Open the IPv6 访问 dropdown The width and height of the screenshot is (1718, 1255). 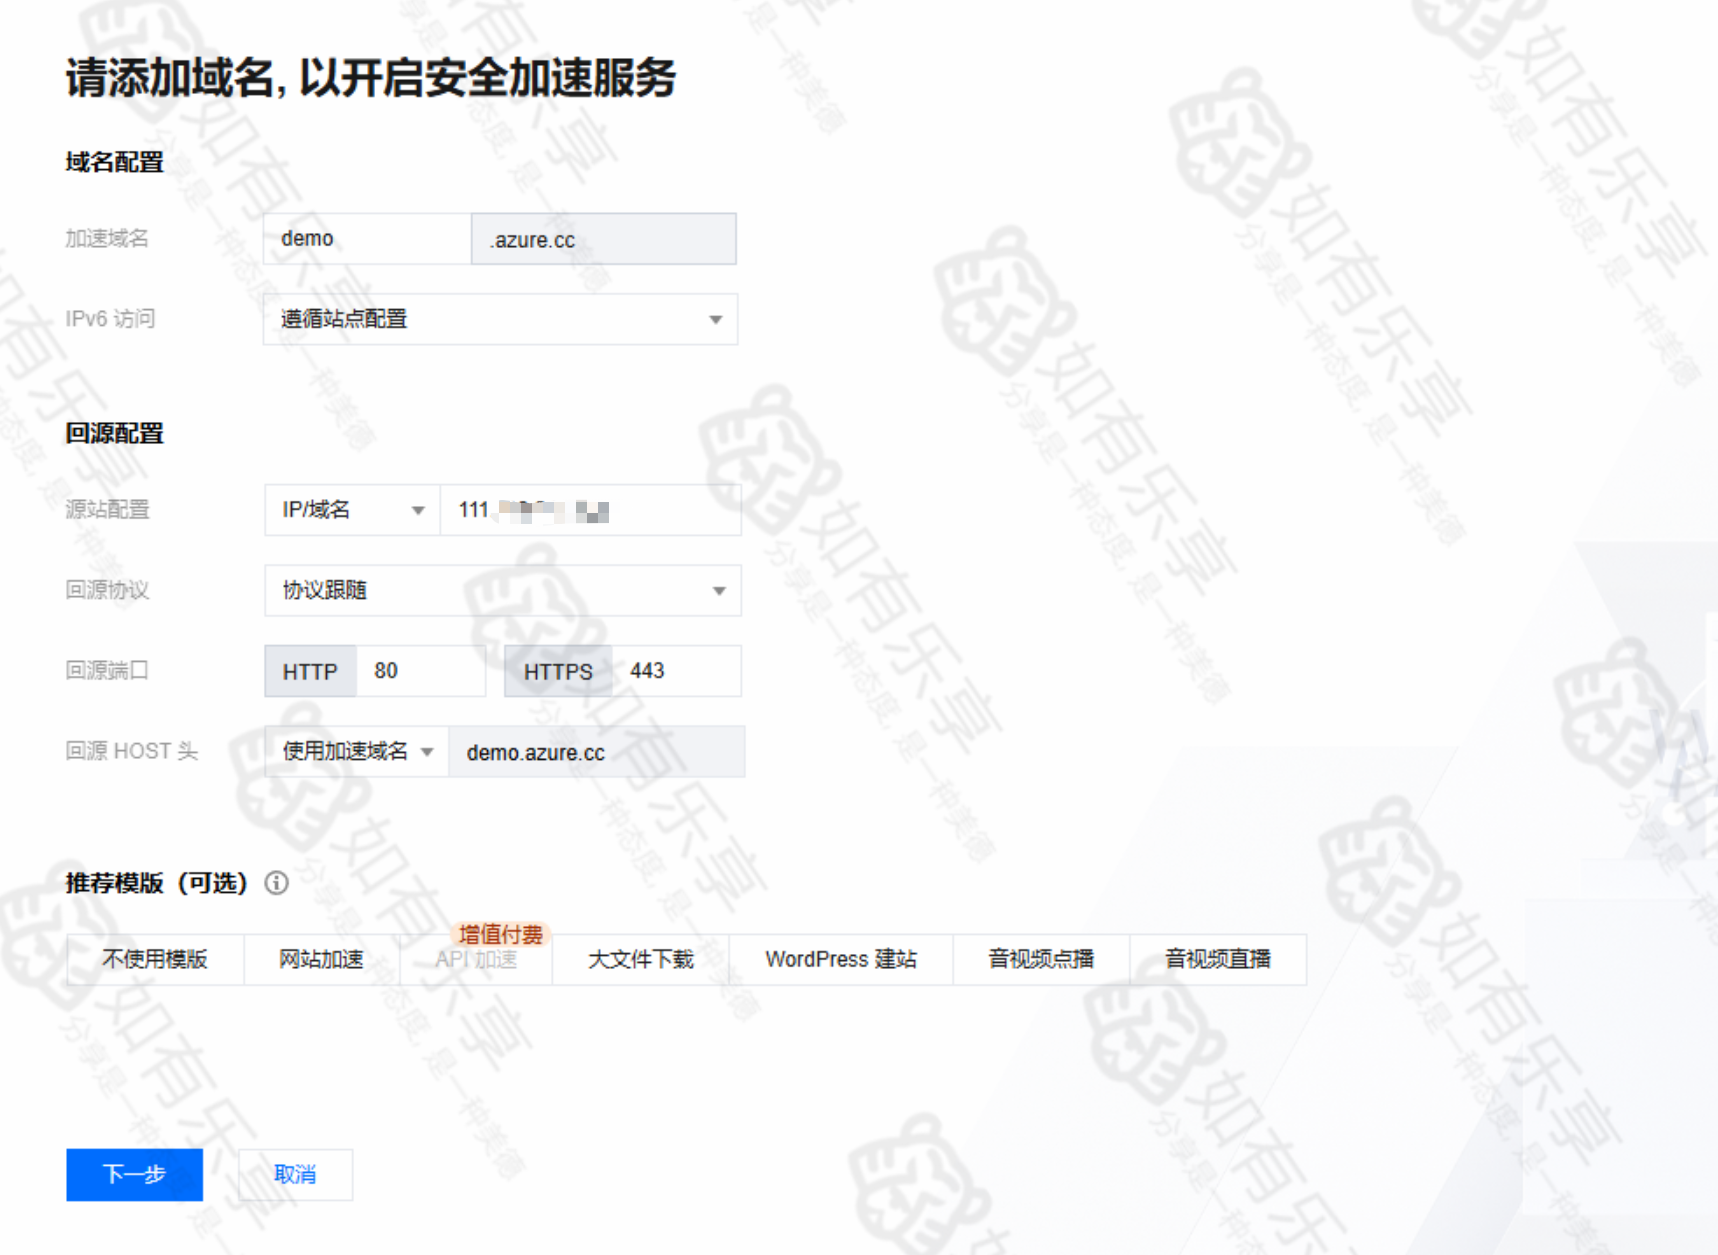pyautogui.click(x=500, y=319)
